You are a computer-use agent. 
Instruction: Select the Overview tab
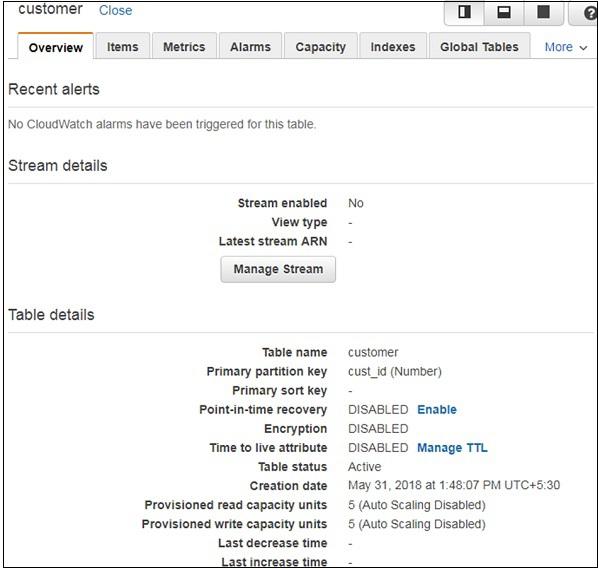(x=56, y=47)
